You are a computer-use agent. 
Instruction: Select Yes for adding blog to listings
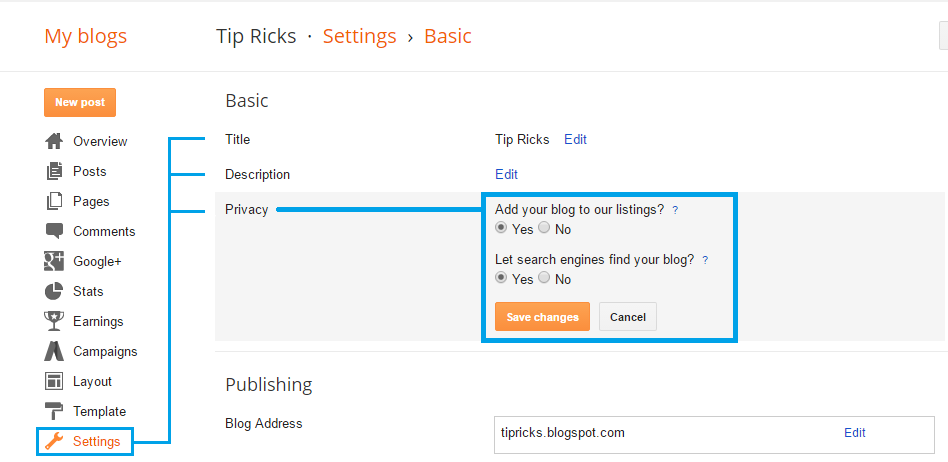click(501, 229)
